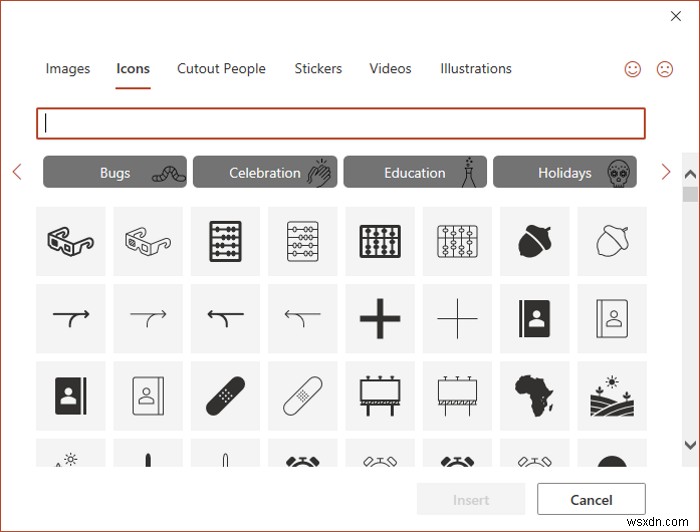This screenshot has height=532, width=700.
Task: Select the thin plus sign icon
Action: (x=457, y=319)
